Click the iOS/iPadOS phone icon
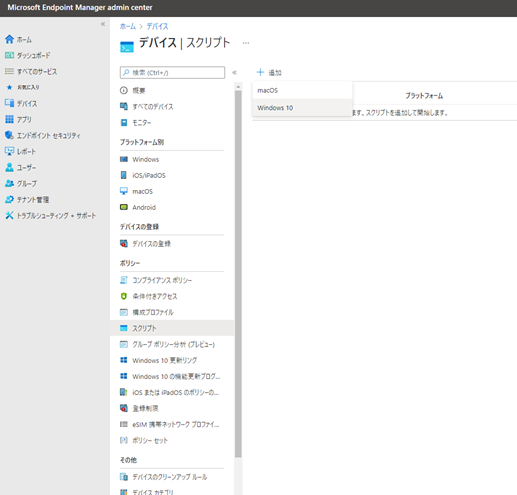Viewport: 517px width, 495px height. [x=124, y=175]
